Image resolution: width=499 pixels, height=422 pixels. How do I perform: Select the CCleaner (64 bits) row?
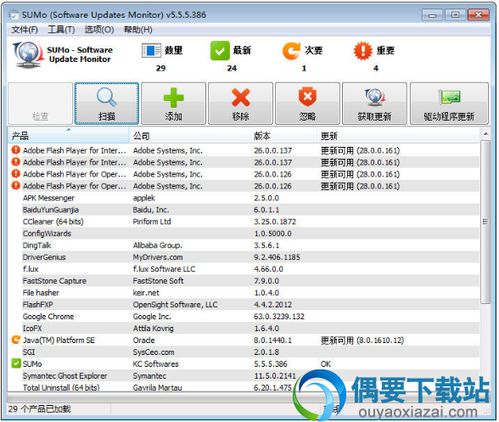pos(244,222)
